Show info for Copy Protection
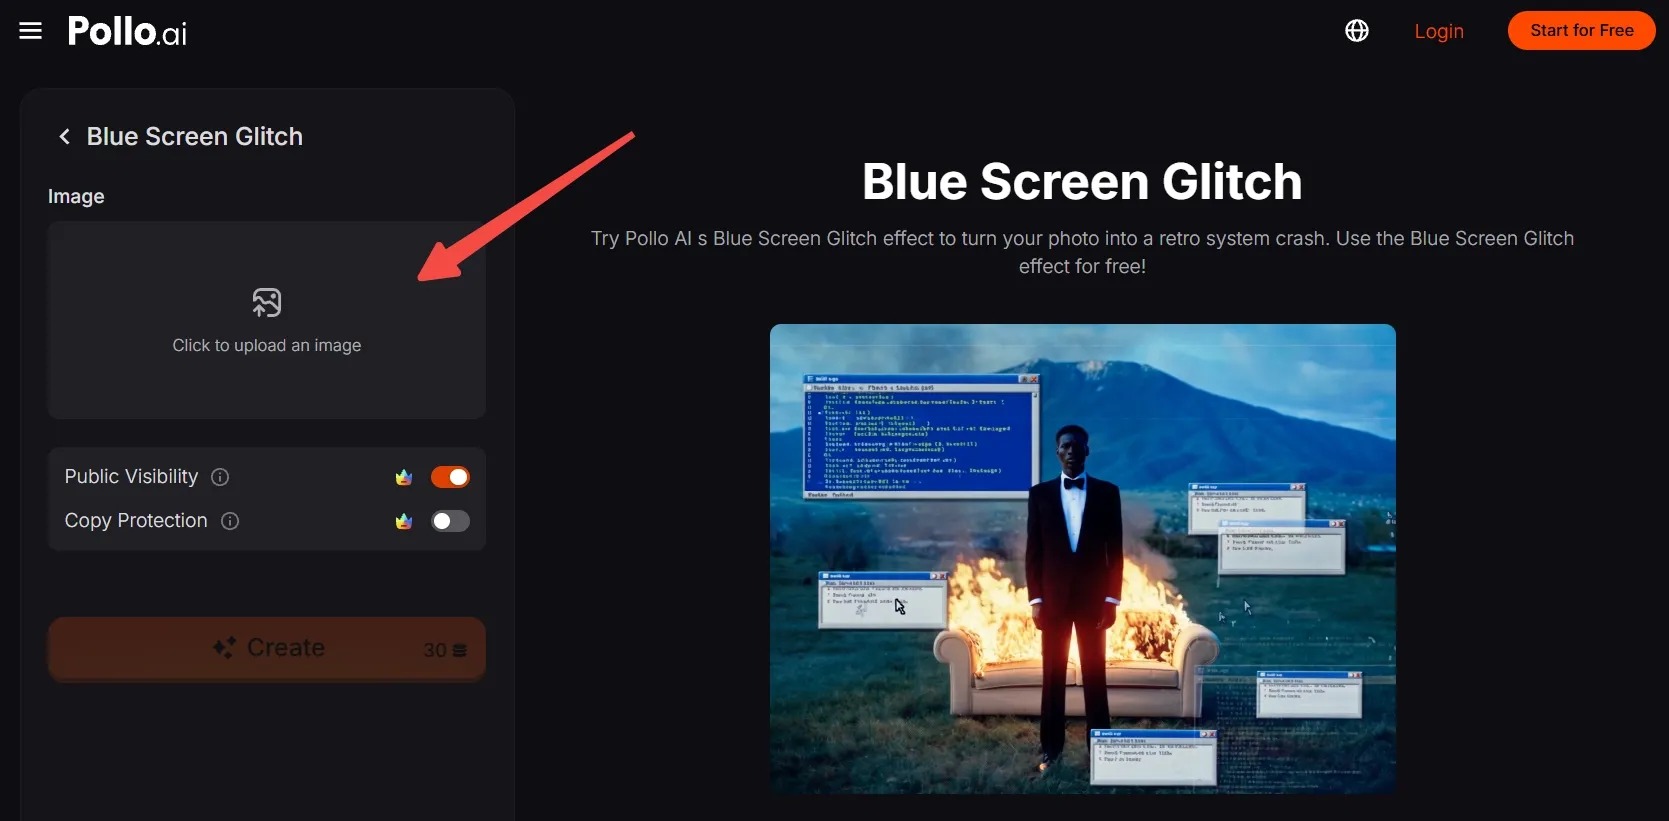 point(230,521)
